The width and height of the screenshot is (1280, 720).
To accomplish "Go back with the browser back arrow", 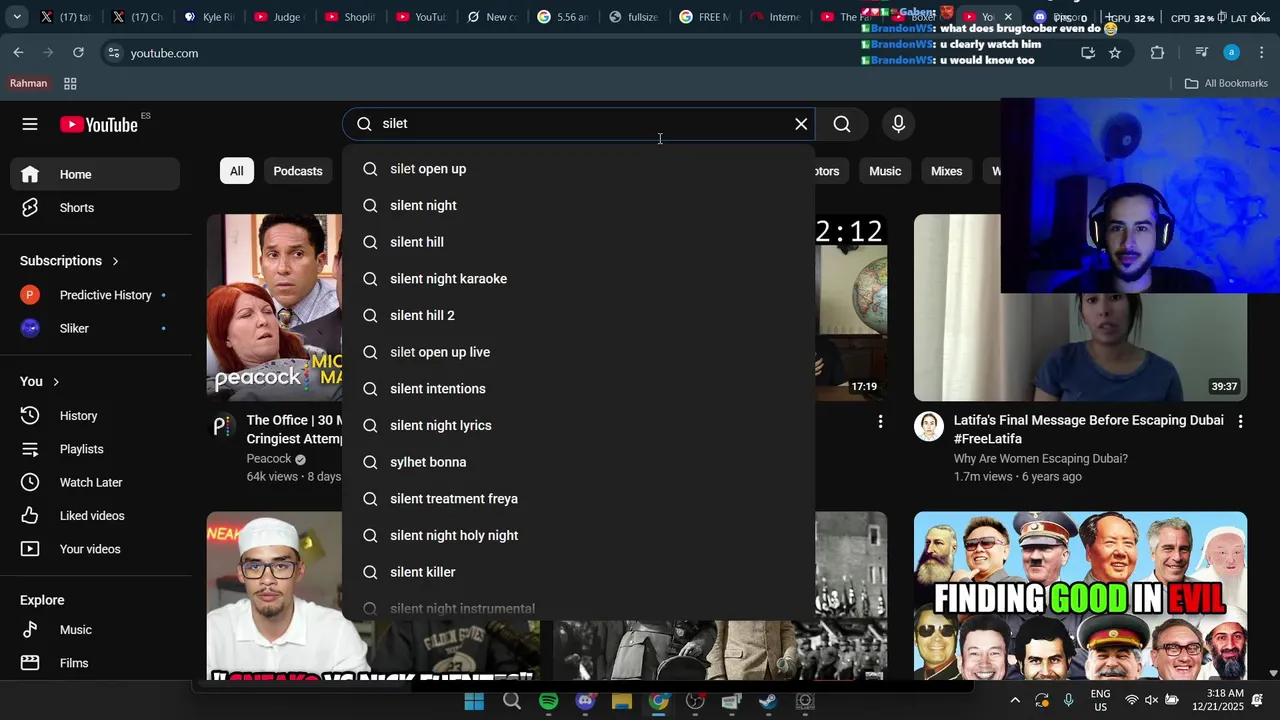I will (19, 53).
